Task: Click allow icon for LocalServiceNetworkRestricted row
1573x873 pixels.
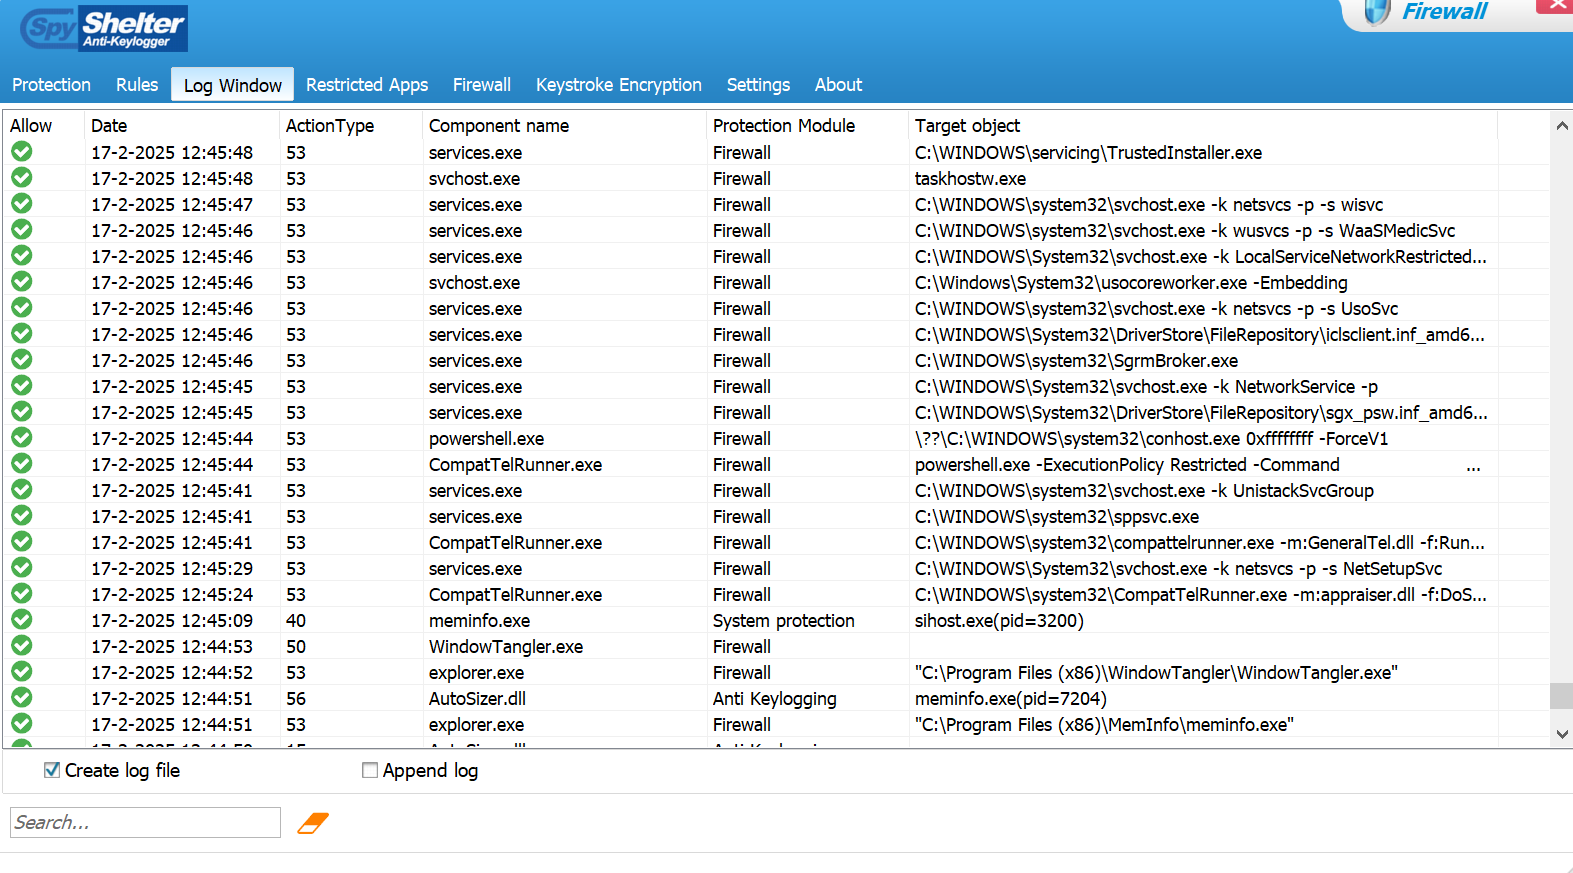Action: (22, 256)
